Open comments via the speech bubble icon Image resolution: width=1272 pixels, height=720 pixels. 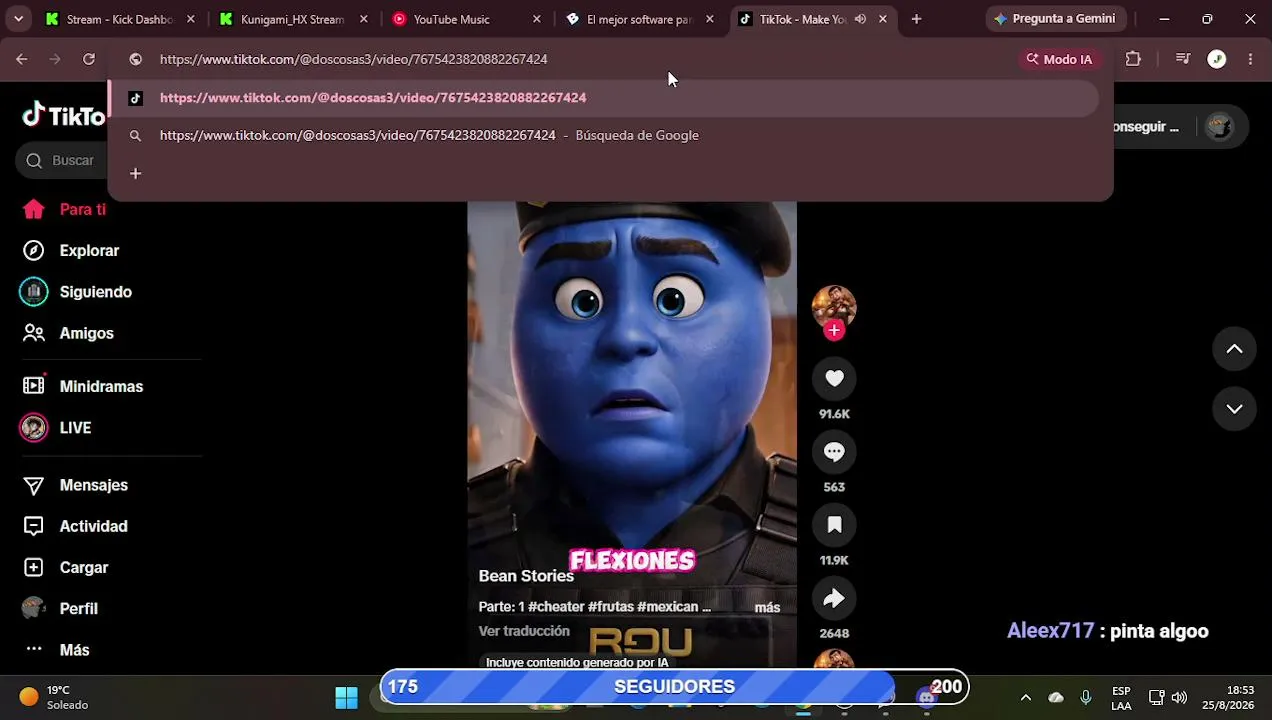[834, 451]
